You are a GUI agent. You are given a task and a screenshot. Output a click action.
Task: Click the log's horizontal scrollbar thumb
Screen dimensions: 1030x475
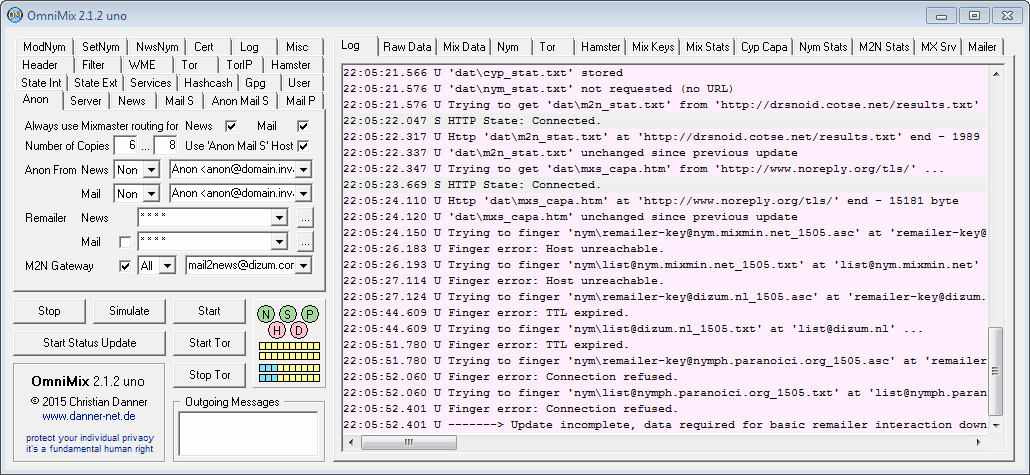409,443
